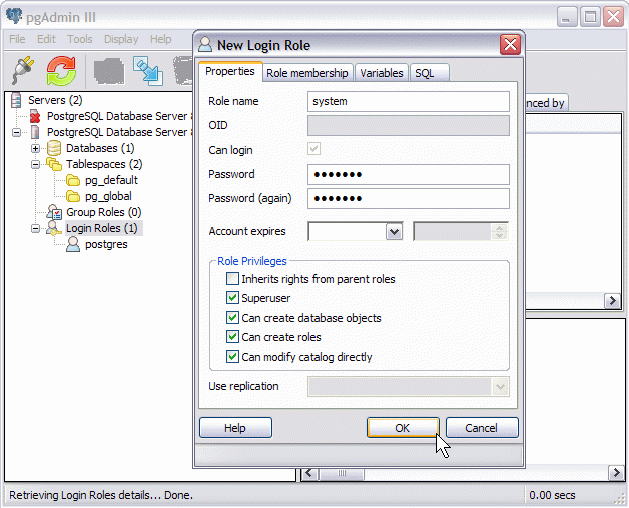Select Login Roles (1) in tree
The width and height of the screenshot is (629, 508).
[x=102, y=228]
